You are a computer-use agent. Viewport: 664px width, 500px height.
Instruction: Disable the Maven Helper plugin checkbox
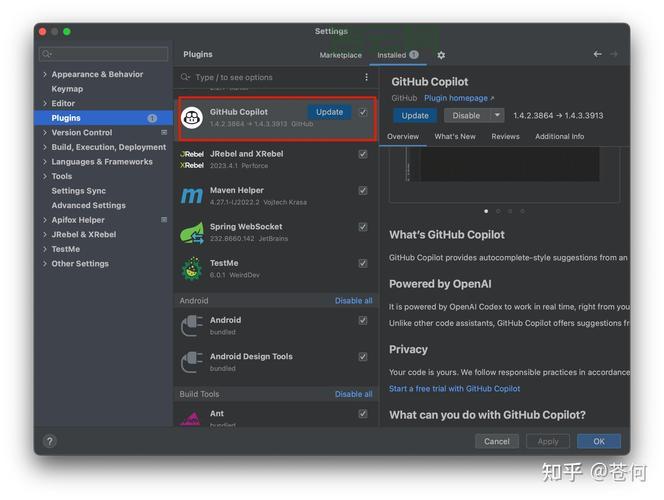pos(363,191)
